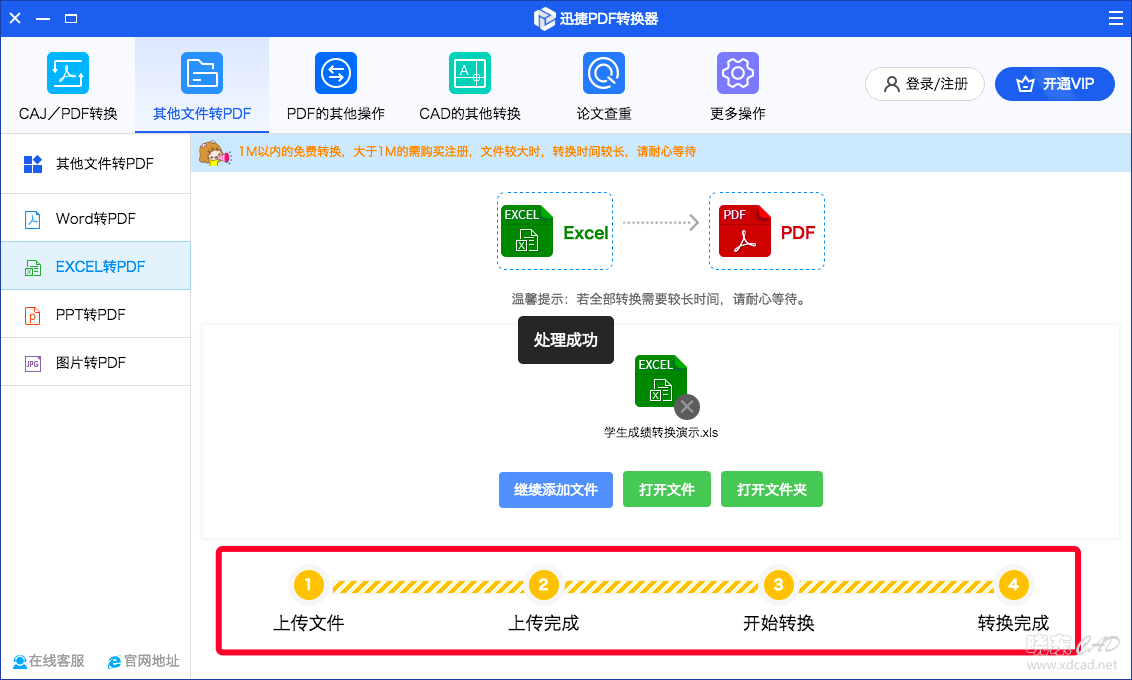This screenshot has height=680, width=1132.
Task: Open the CAD的其他转换 toolbar icon
Action: [x=470, y=73]
